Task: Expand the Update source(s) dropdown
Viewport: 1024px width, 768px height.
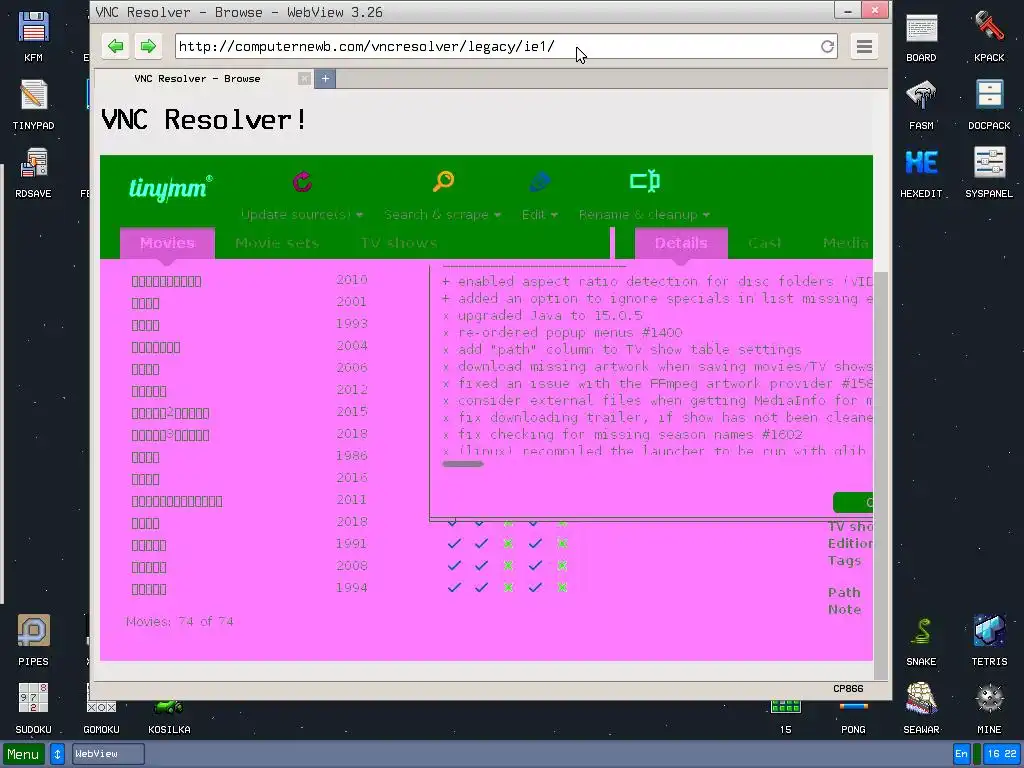Action: 302,215
